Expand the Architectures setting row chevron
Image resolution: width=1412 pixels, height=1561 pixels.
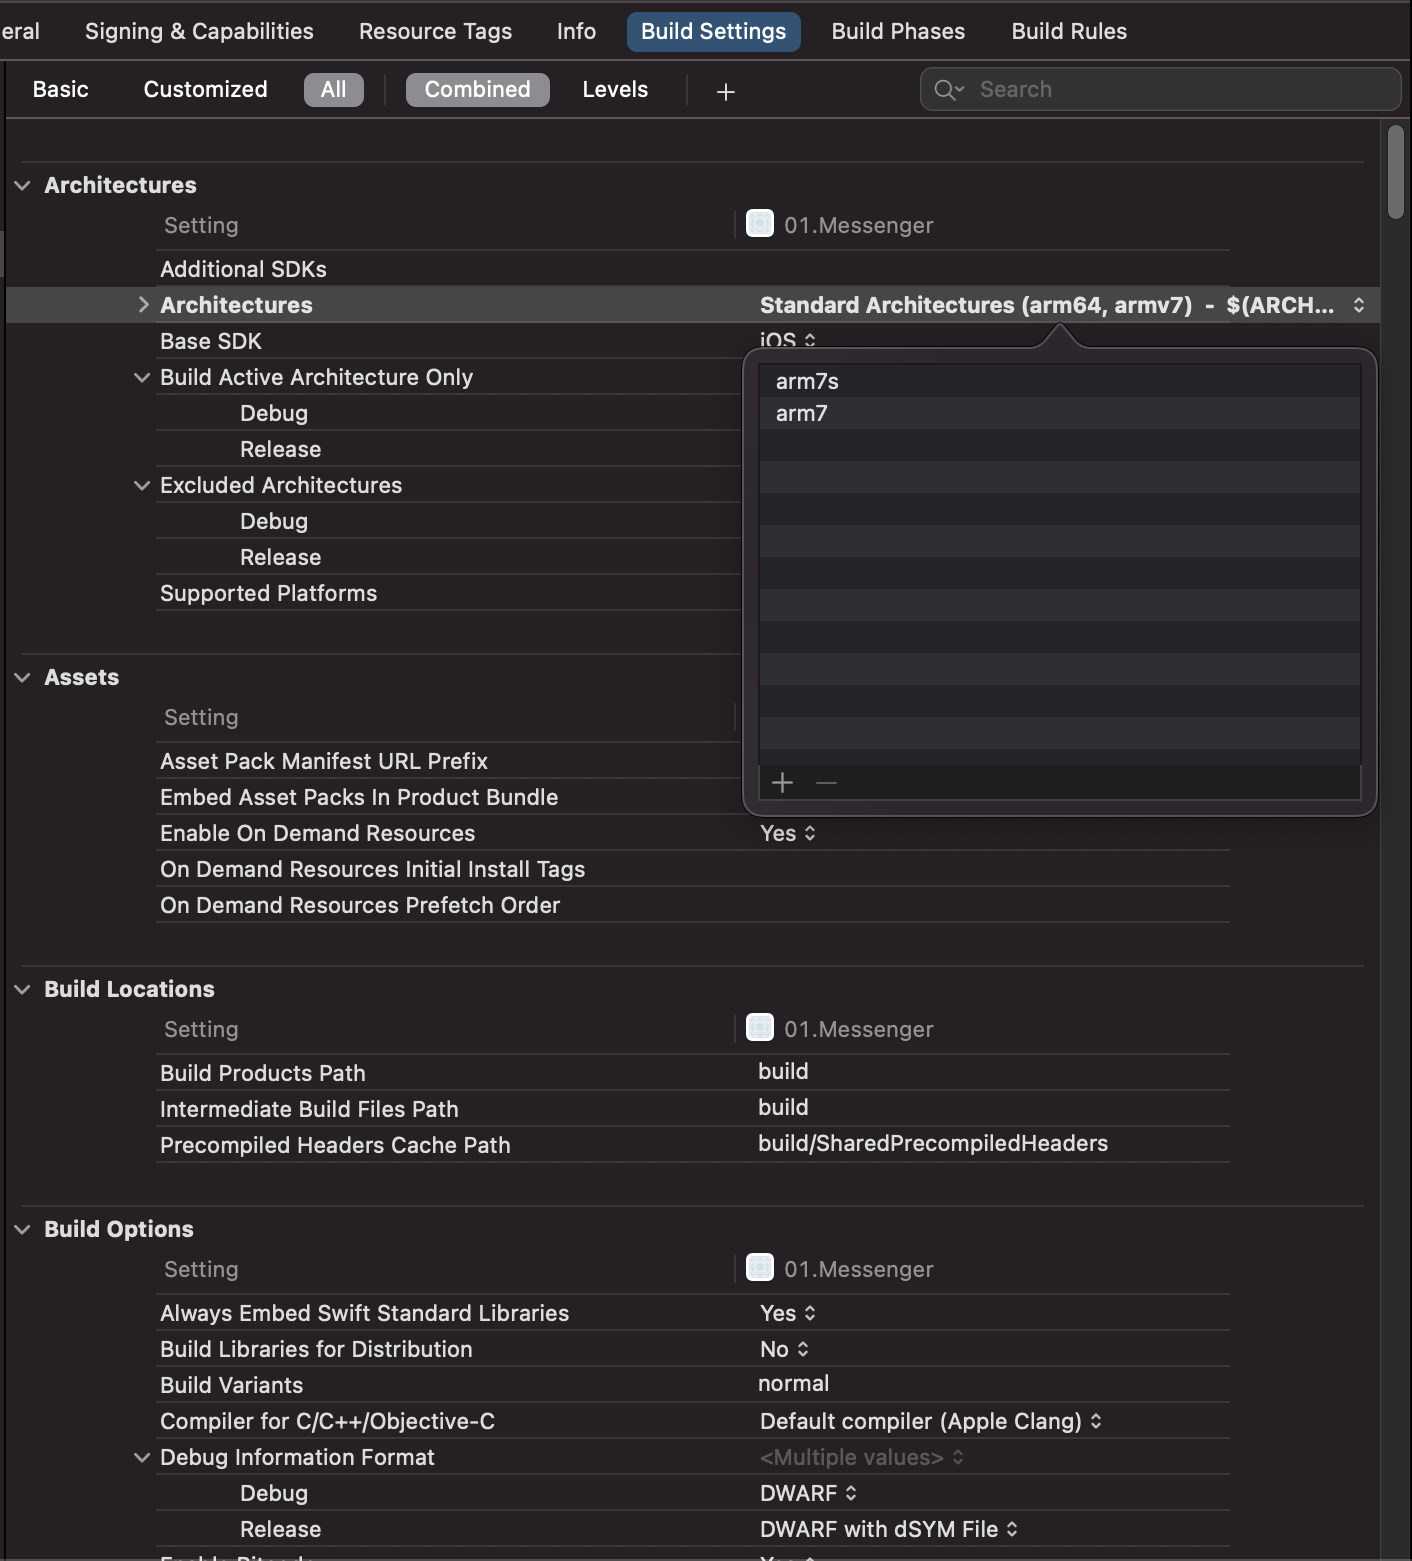point(143,304)
